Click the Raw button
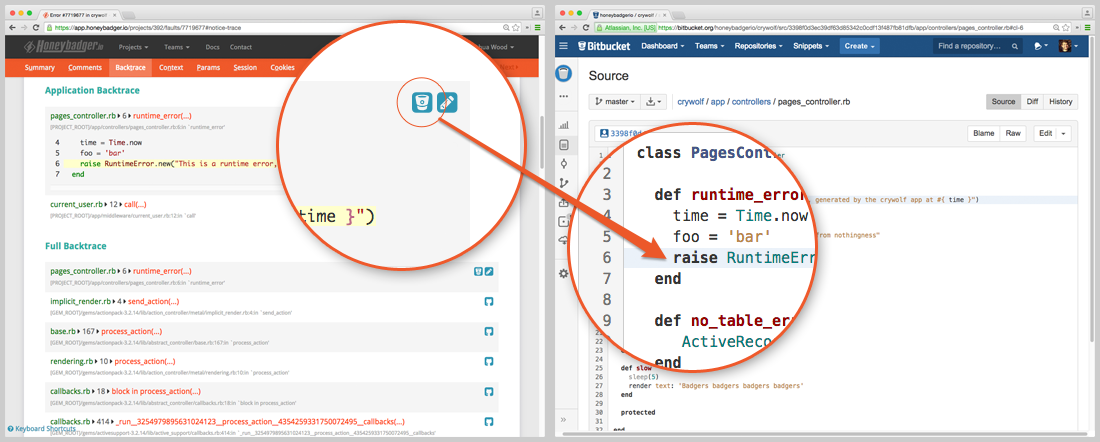 click(x=1012, y=133)
